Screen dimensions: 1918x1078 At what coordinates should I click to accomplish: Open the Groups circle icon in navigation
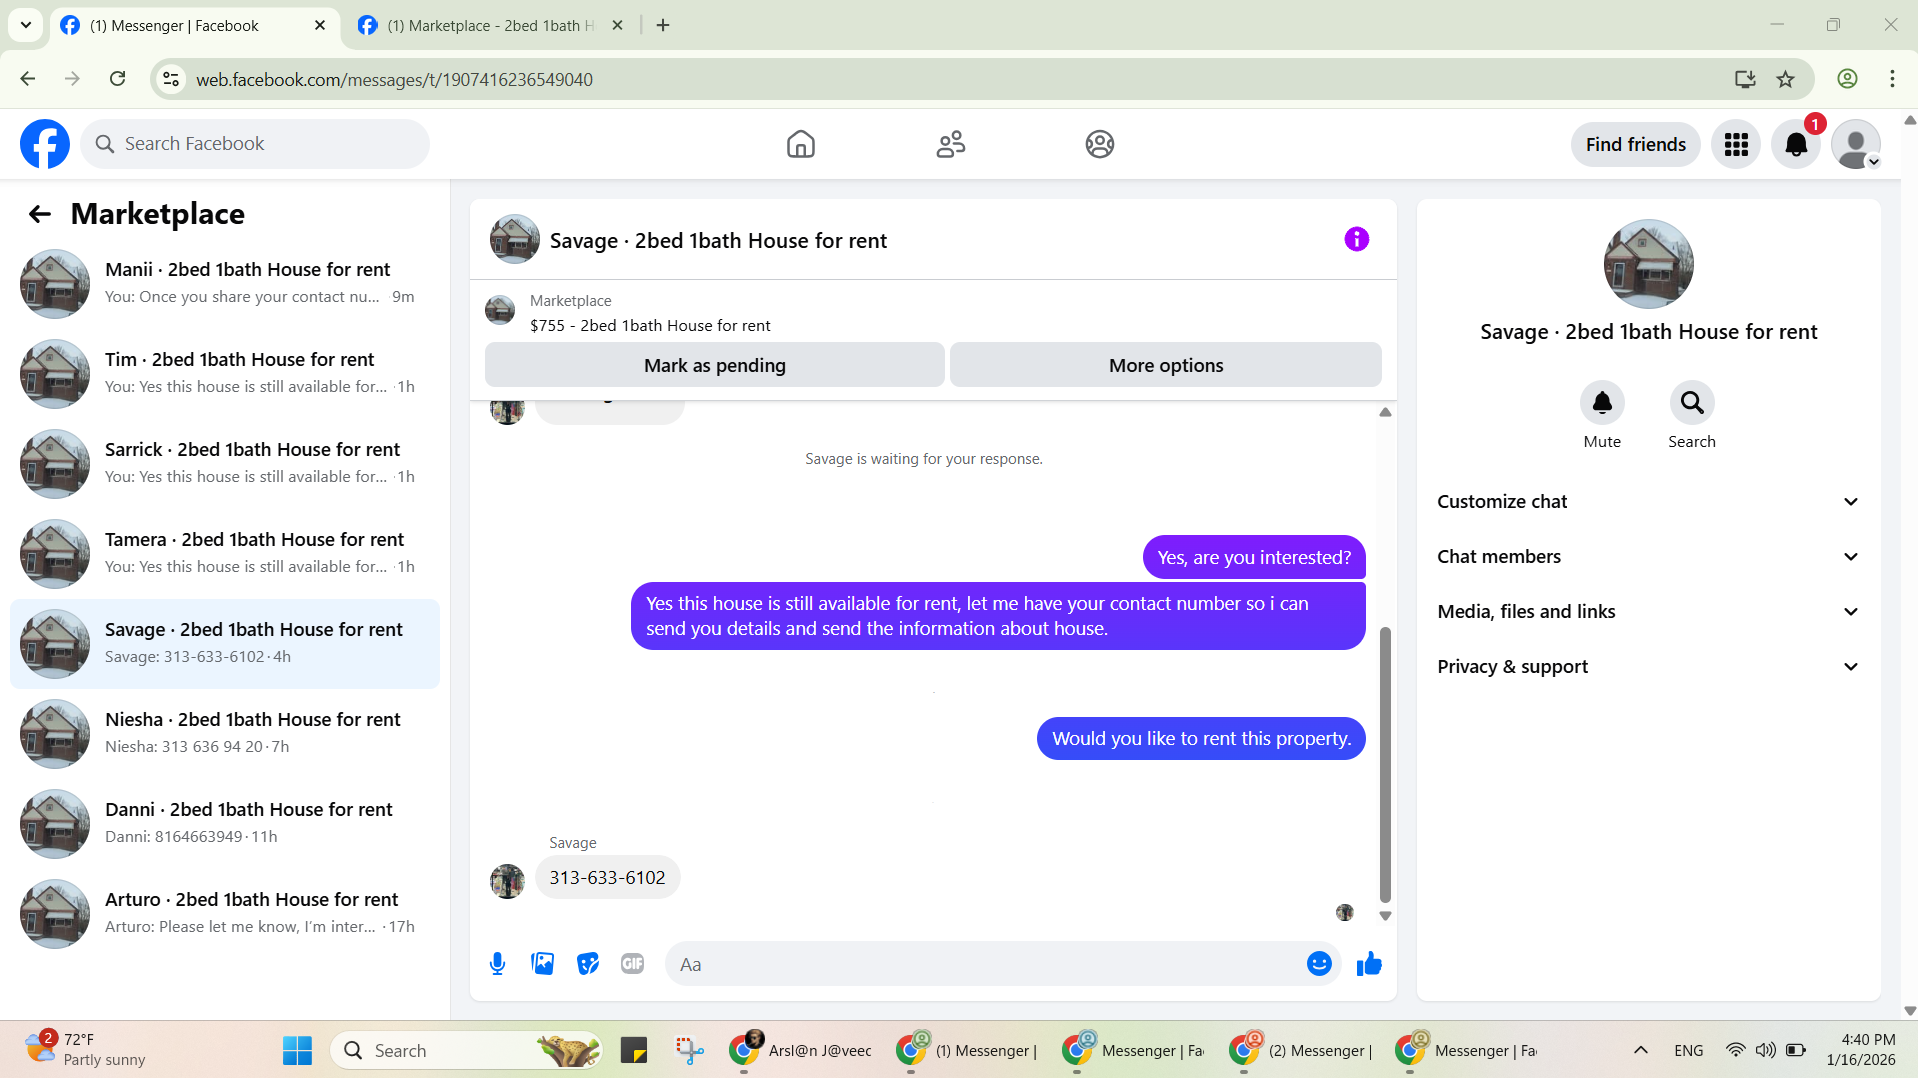click(x=1099, y=144)
